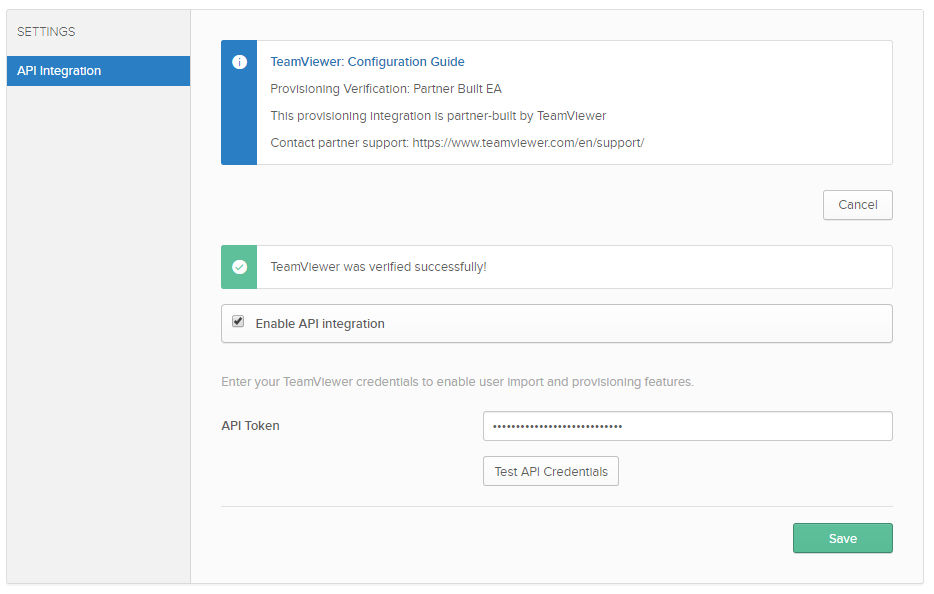Screen dimensions: 934x594
Task: Click the SETTINGS sidebar heading
Action: [46, 32]
